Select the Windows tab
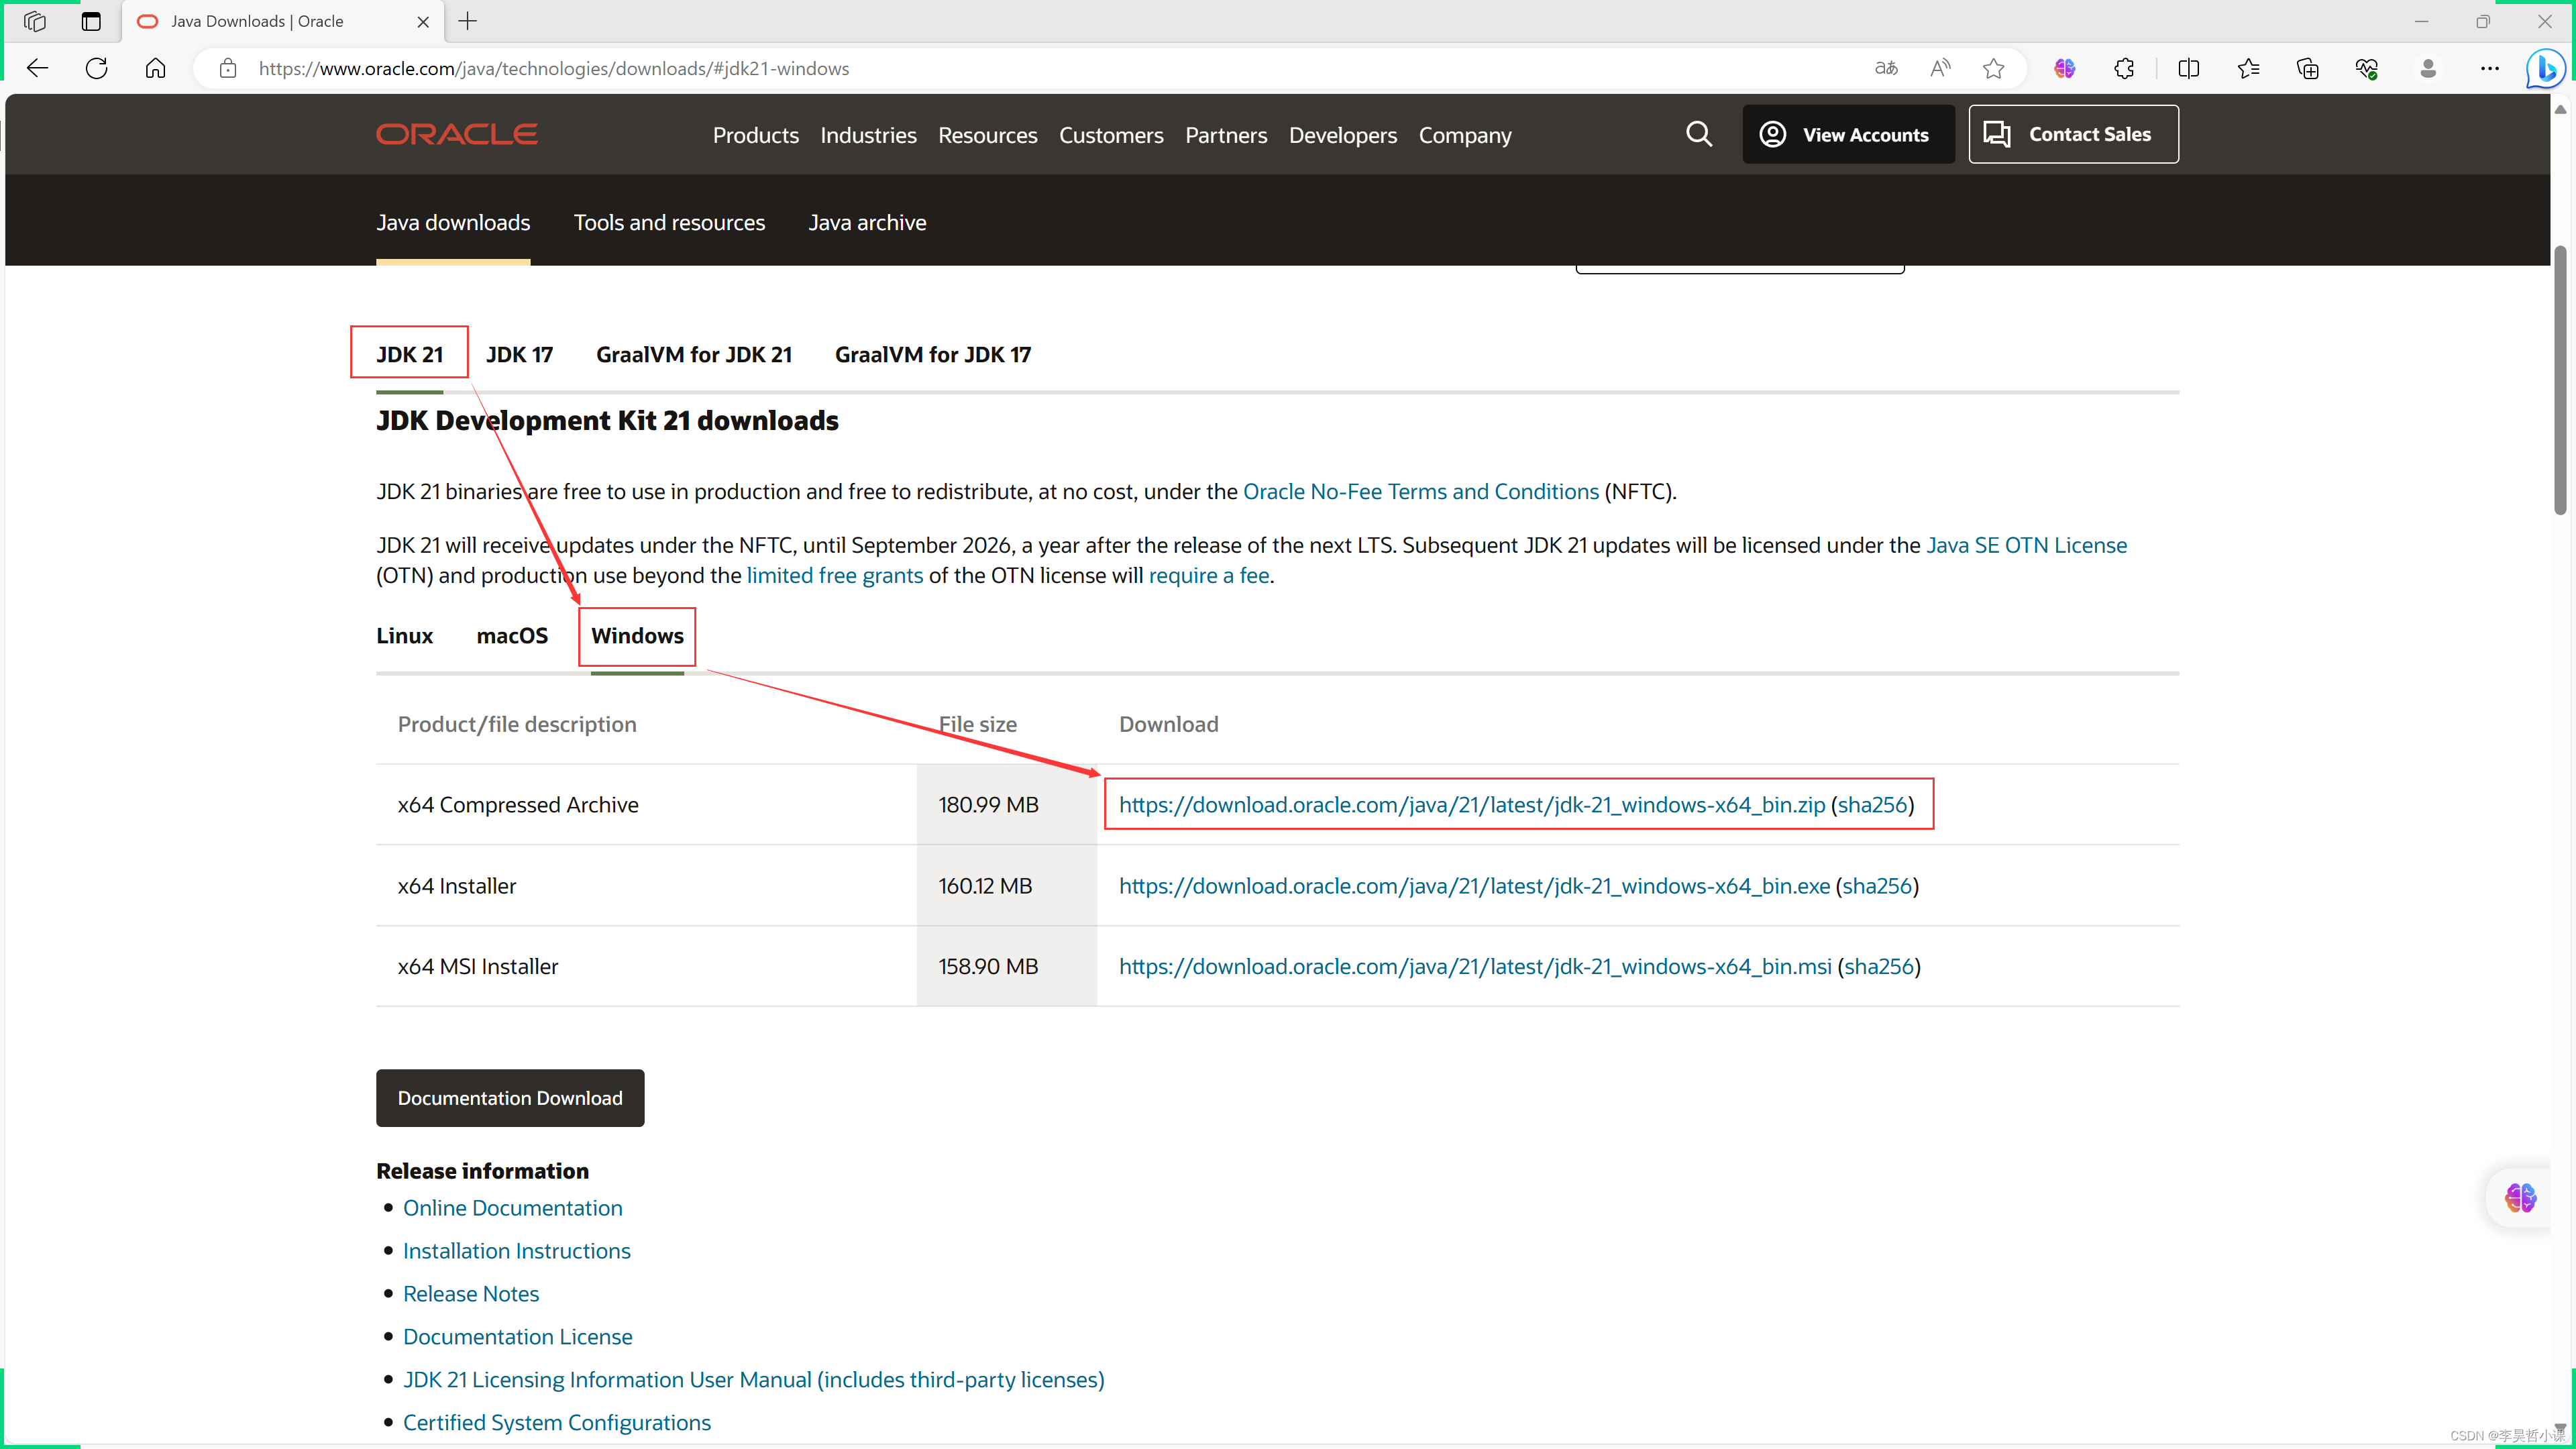This screenshot has height=1449, width=2576. 637,636
